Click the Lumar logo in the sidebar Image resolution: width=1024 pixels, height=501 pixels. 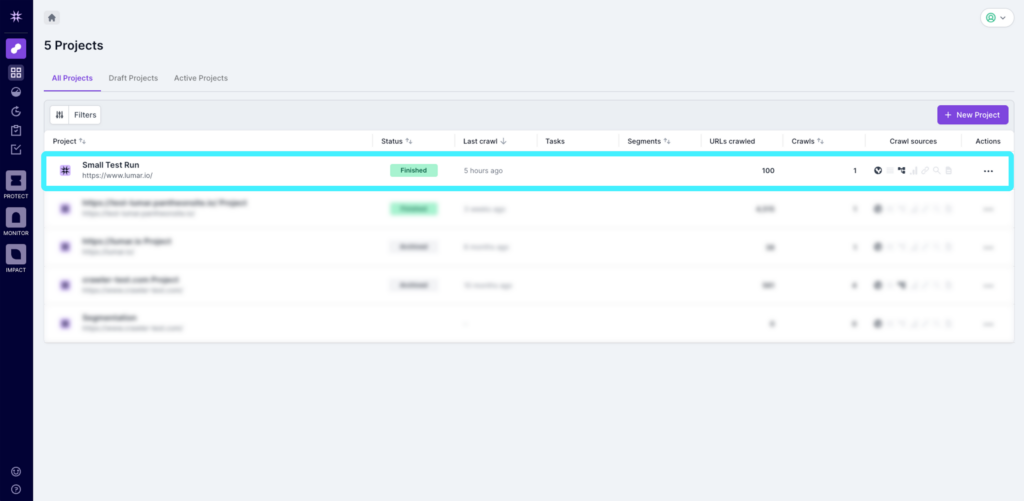click(x=16, y=16)
